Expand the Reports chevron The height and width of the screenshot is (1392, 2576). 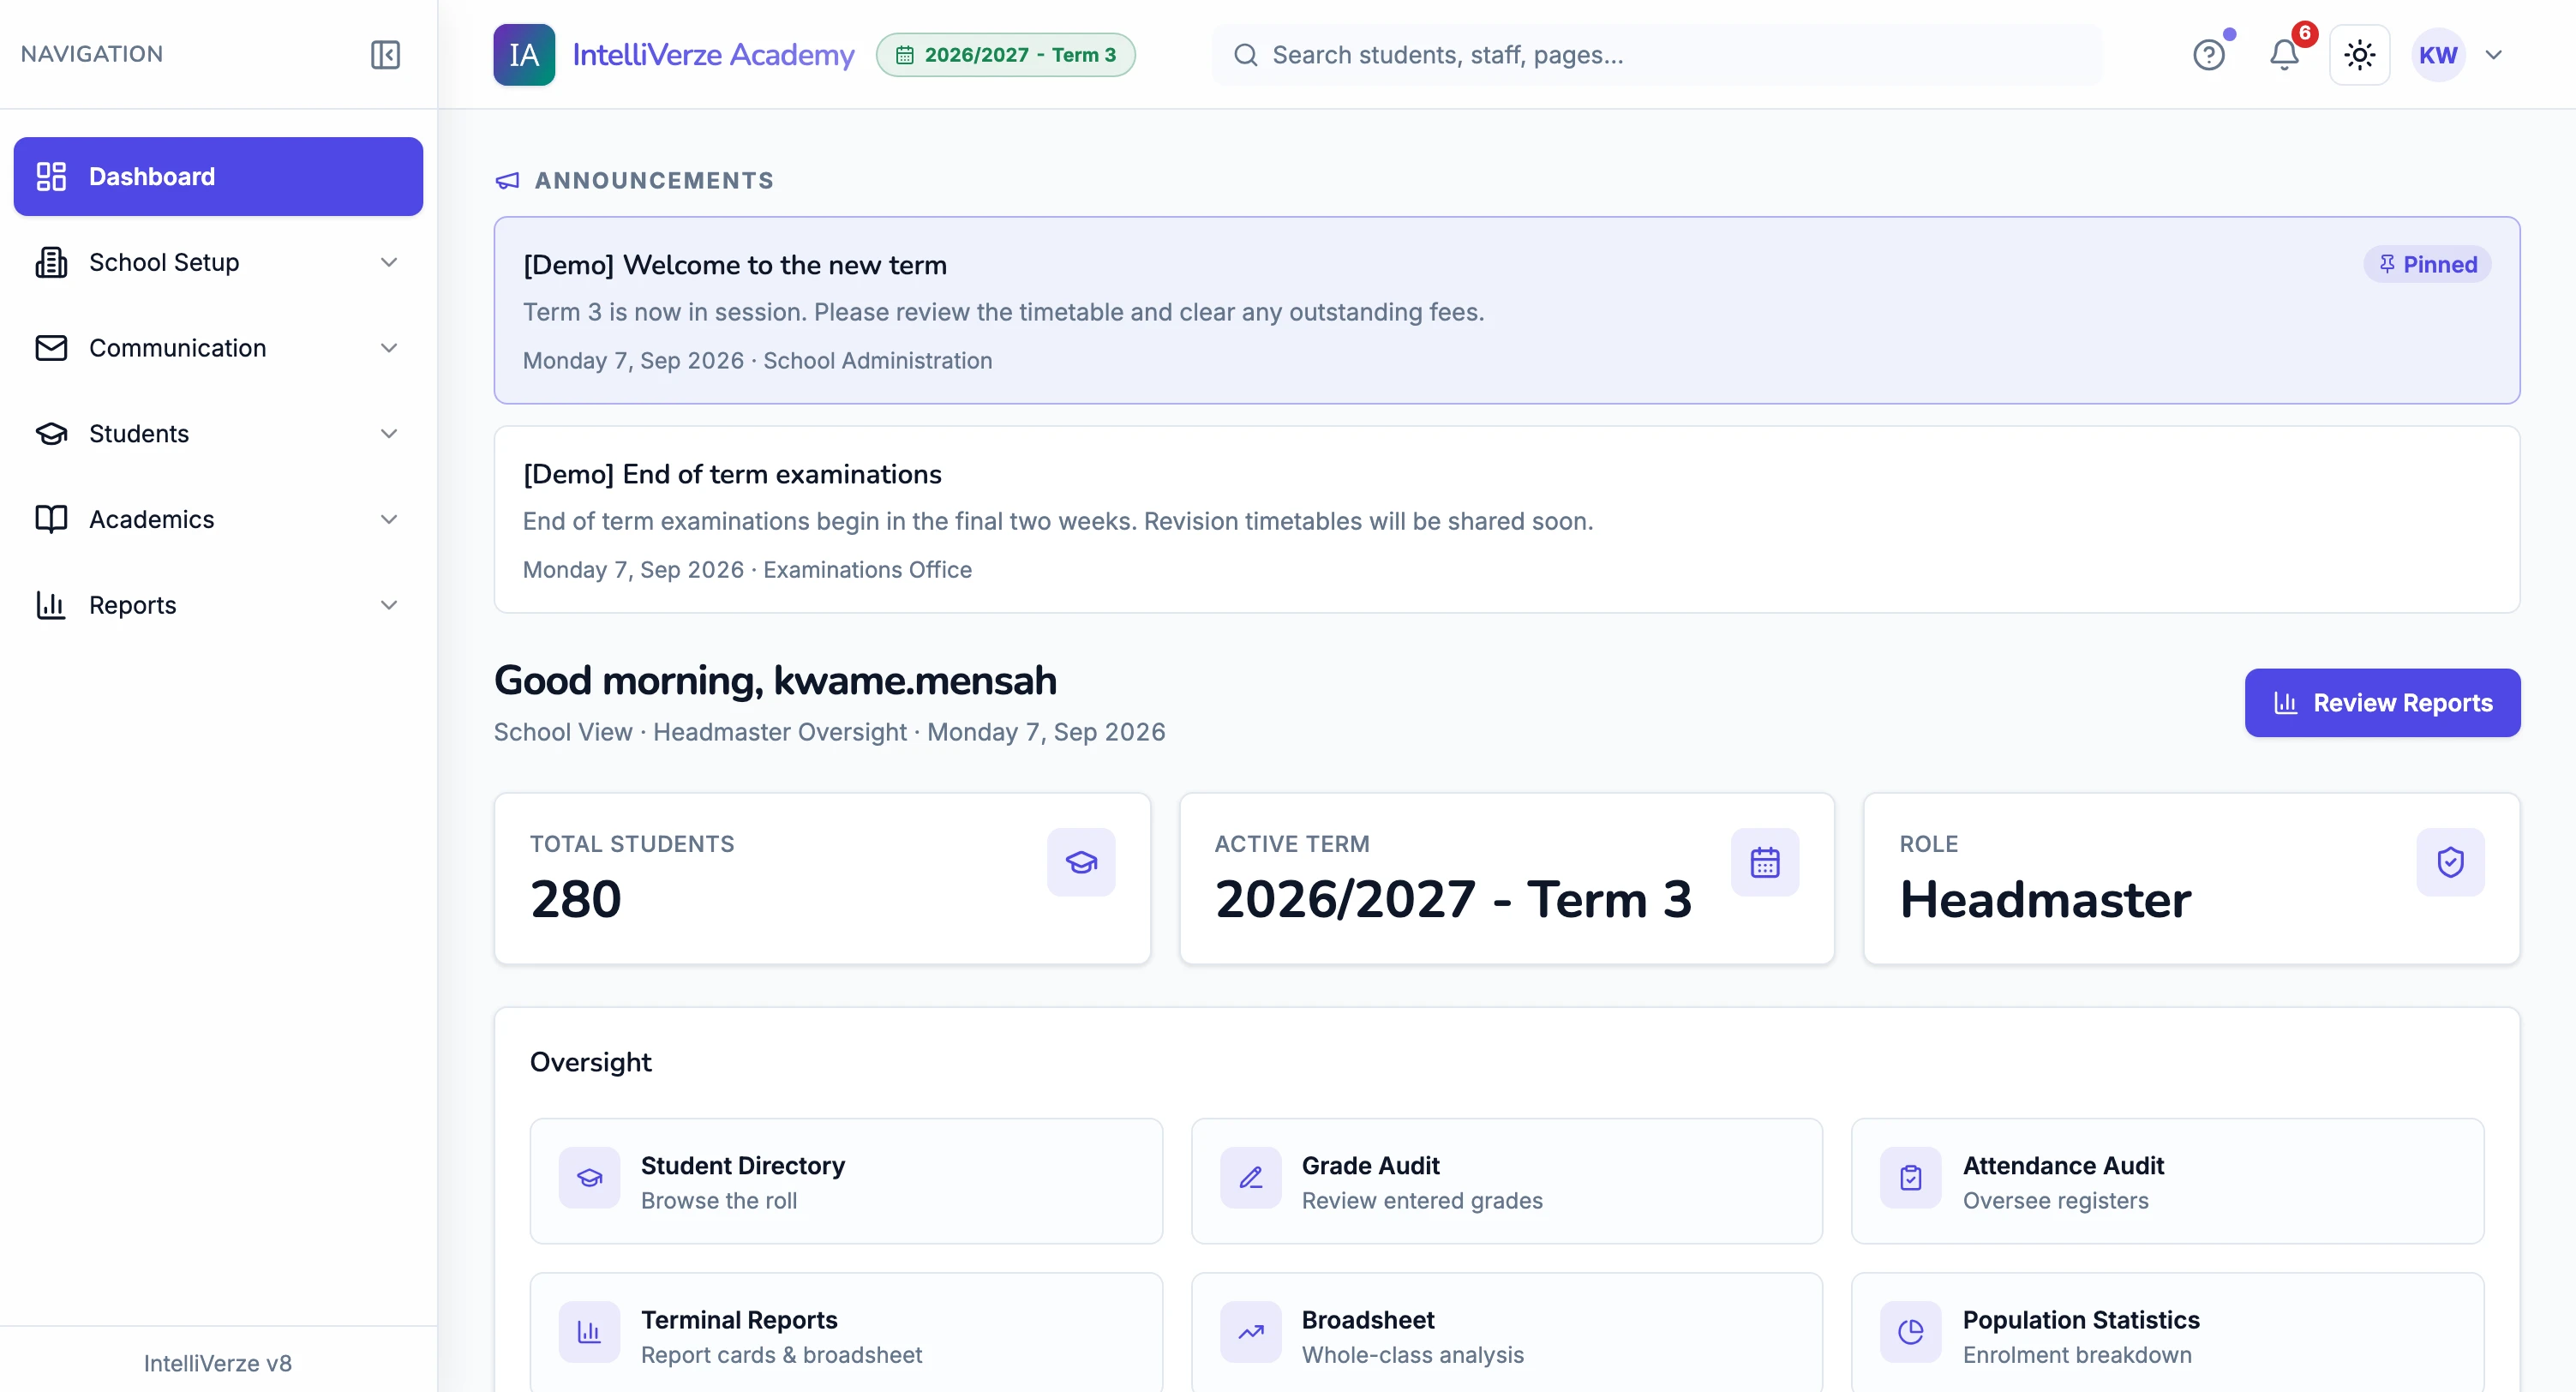click(x=389, y=605)
